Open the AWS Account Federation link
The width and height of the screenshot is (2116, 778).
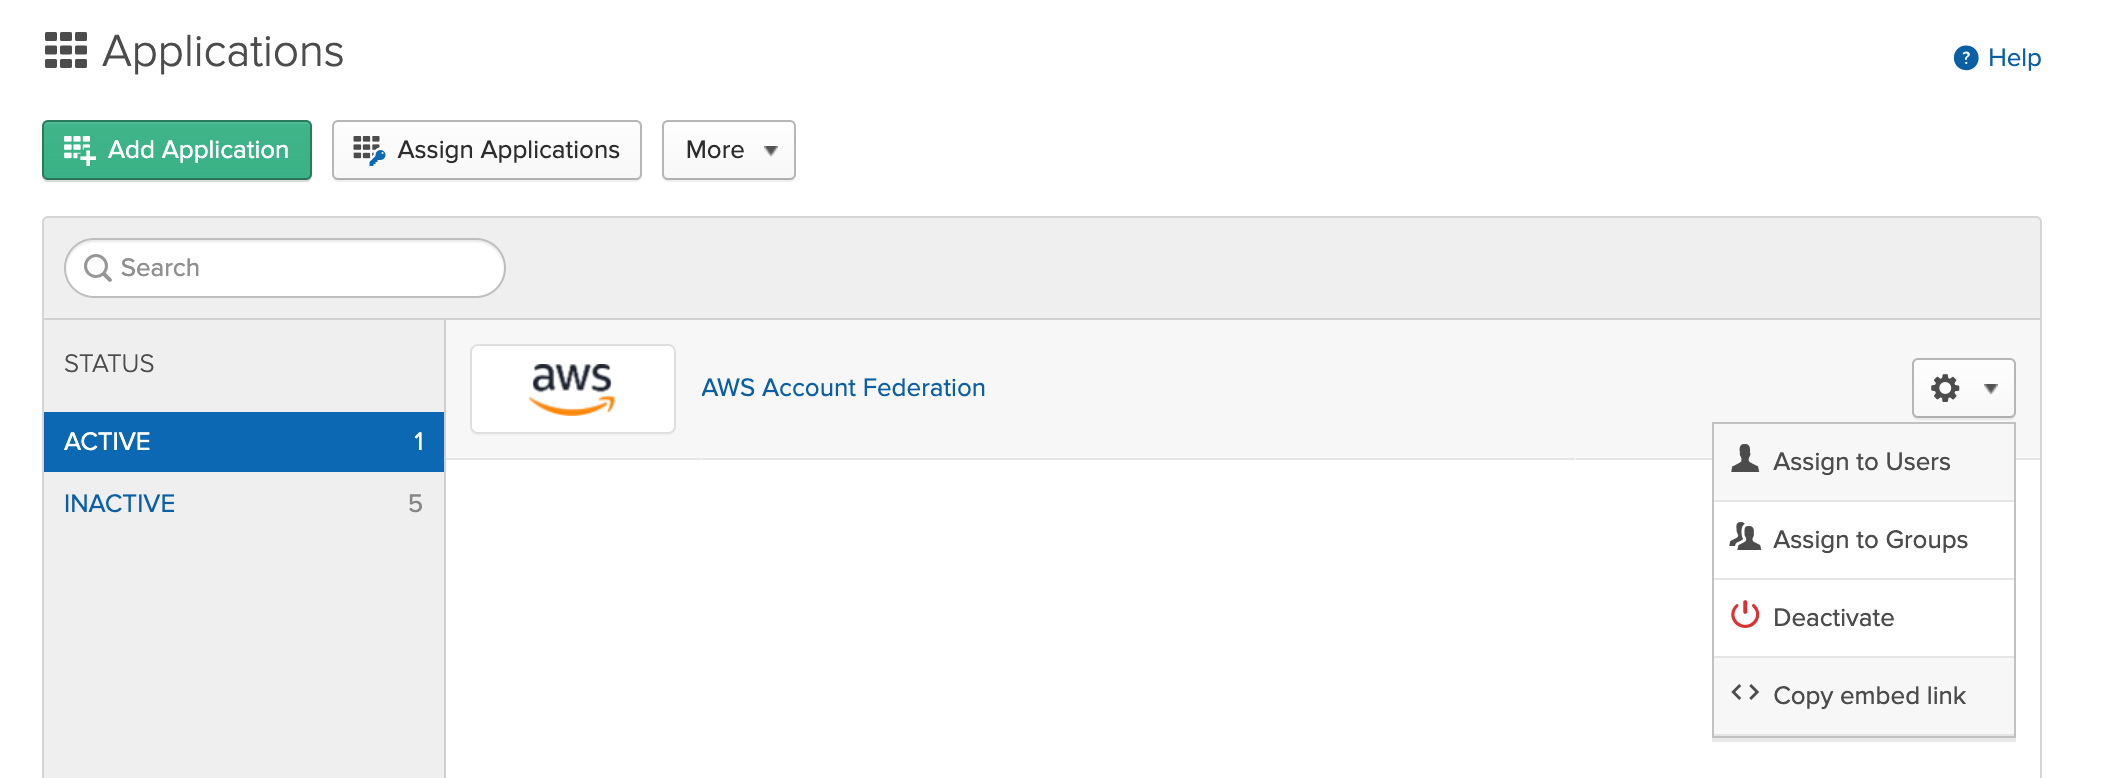(x=843, y=388)
